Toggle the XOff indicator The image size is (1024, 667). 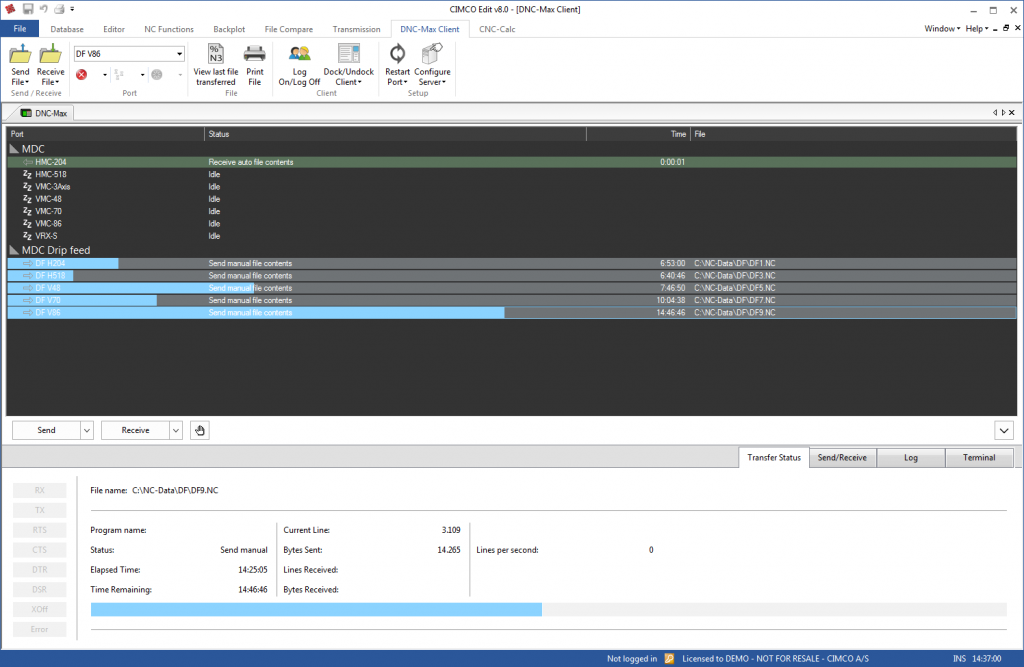click(39, 610)
